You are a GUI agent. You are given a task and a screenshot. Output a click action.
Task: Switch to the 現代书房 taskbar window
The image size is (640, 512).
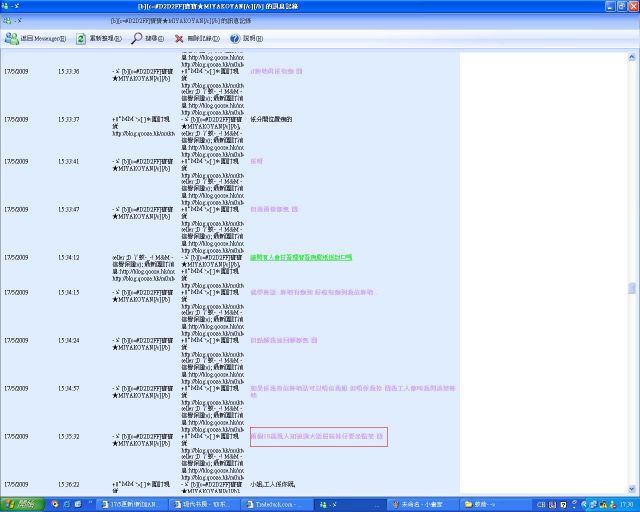[204, 505]
